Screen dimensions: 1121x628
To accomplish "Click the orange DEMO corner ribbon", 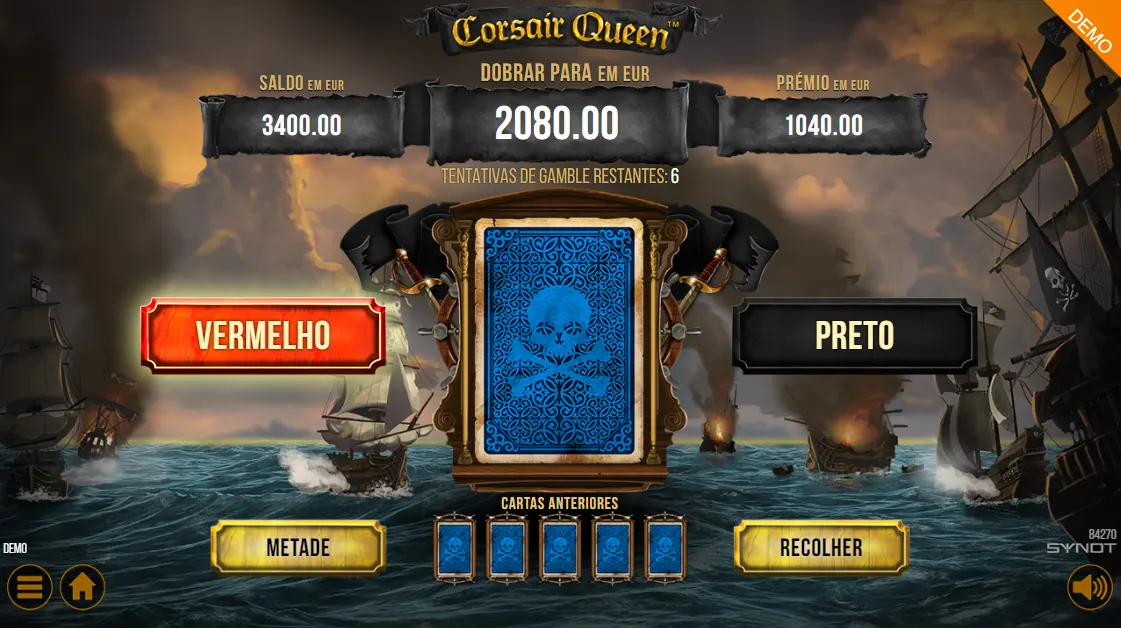I will click(x=1089, y=30).
